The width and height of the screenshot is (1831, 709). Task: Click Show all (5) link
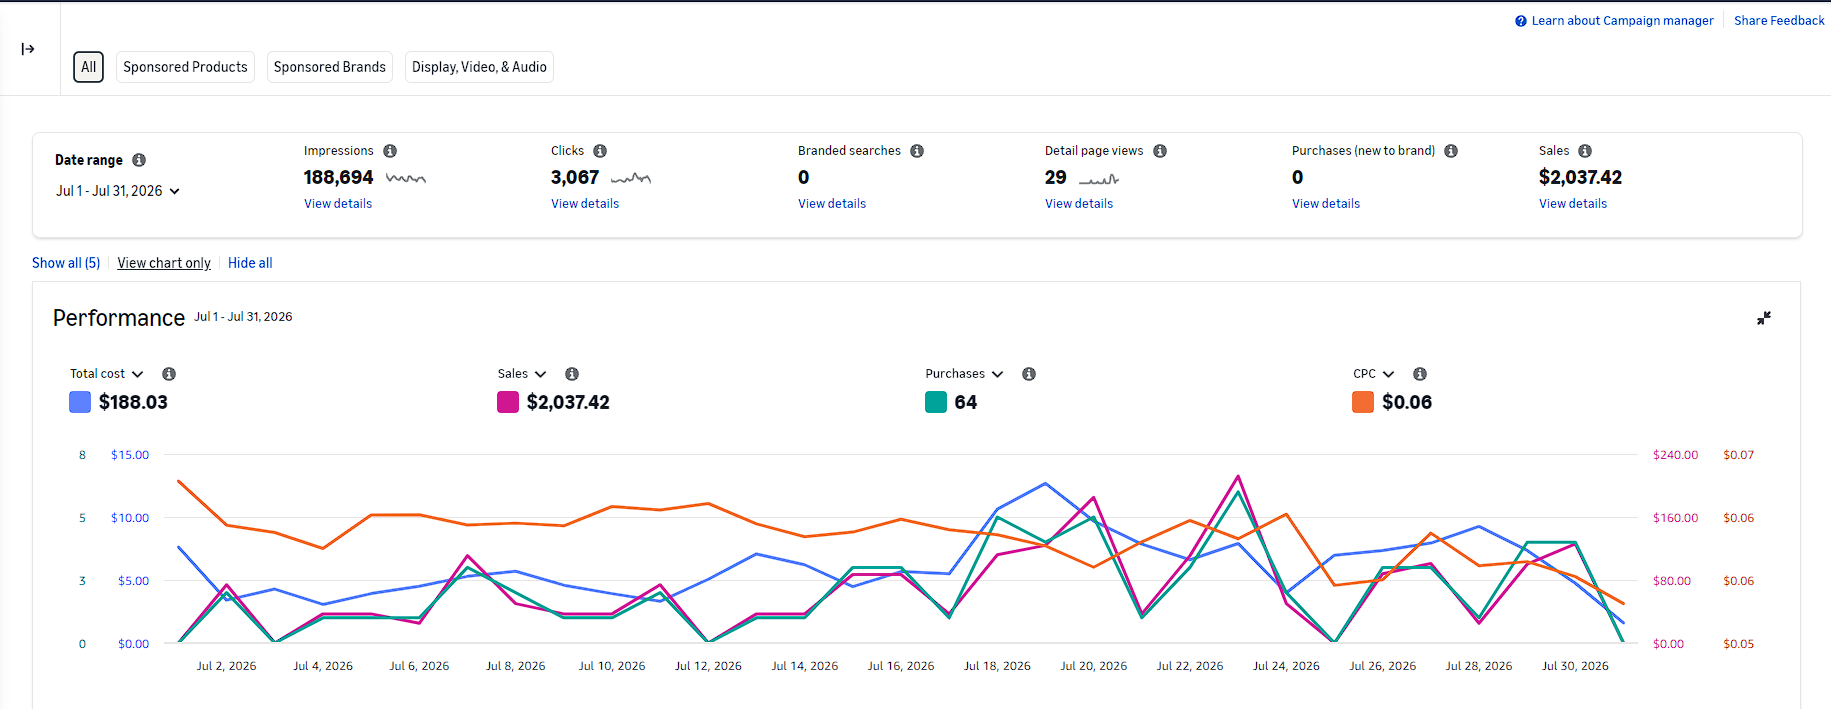(x=66, y=263)
